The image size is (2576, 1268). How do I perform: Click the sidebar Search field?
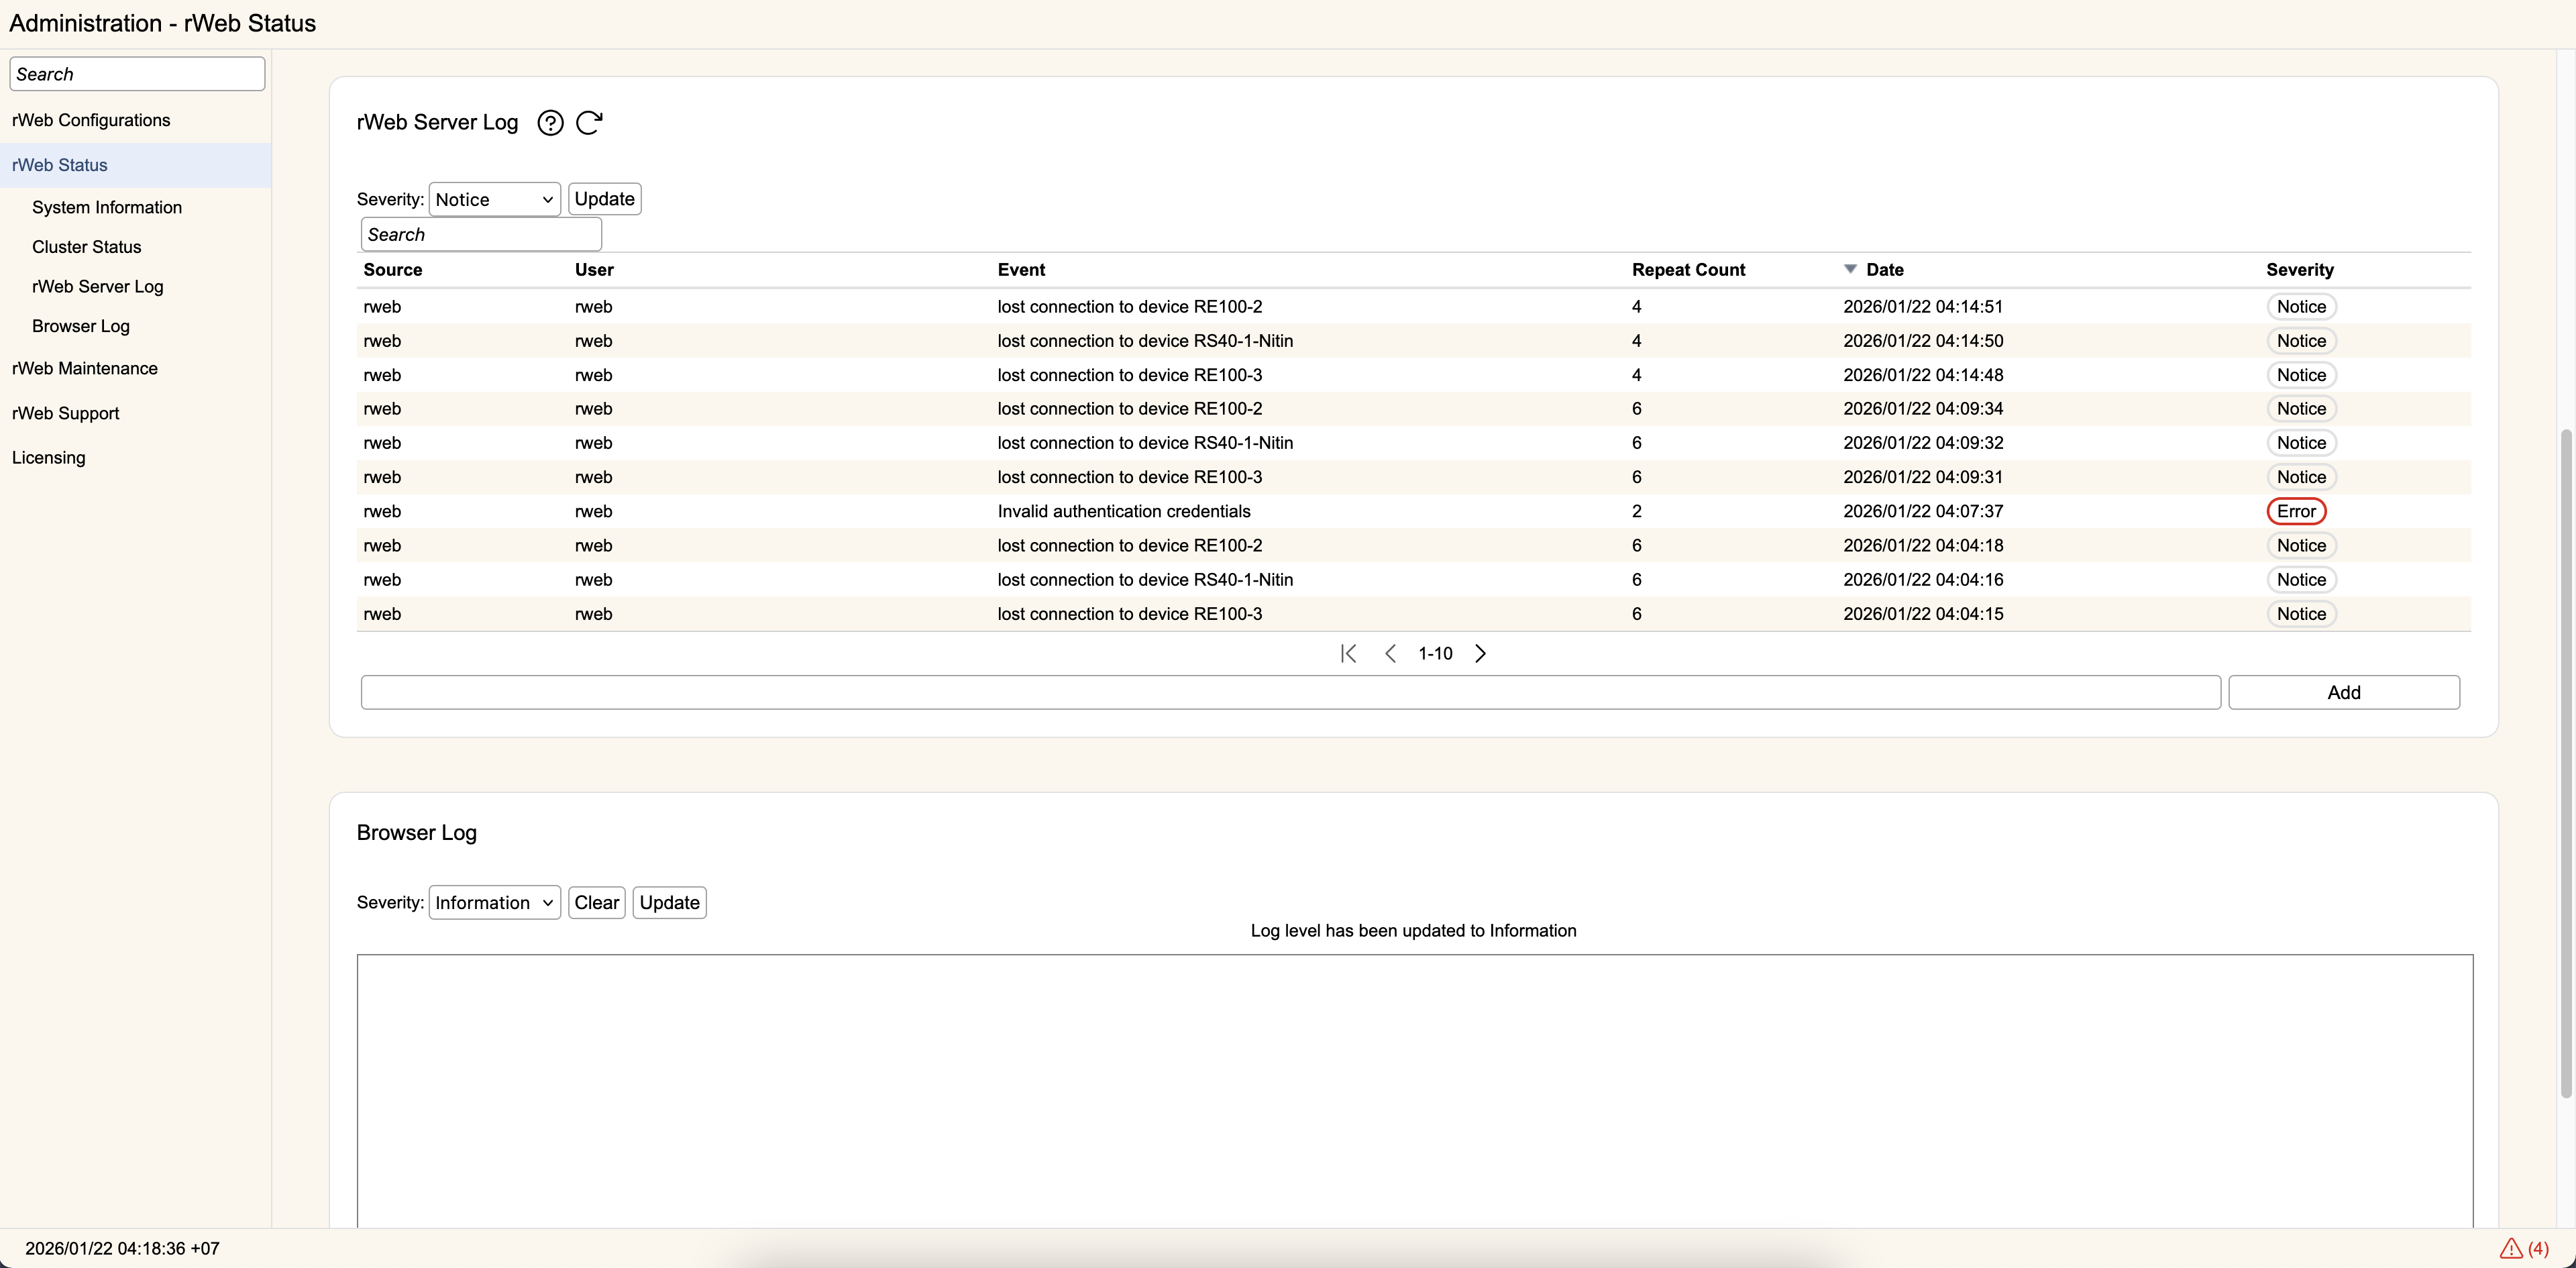coord(137,74)
